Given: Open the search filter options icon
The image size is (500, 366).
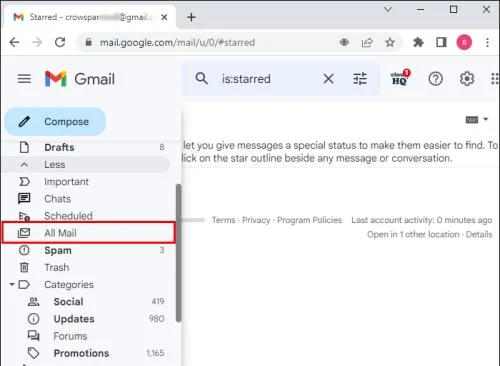Looking at the screenshot, I should click(360, 79).
